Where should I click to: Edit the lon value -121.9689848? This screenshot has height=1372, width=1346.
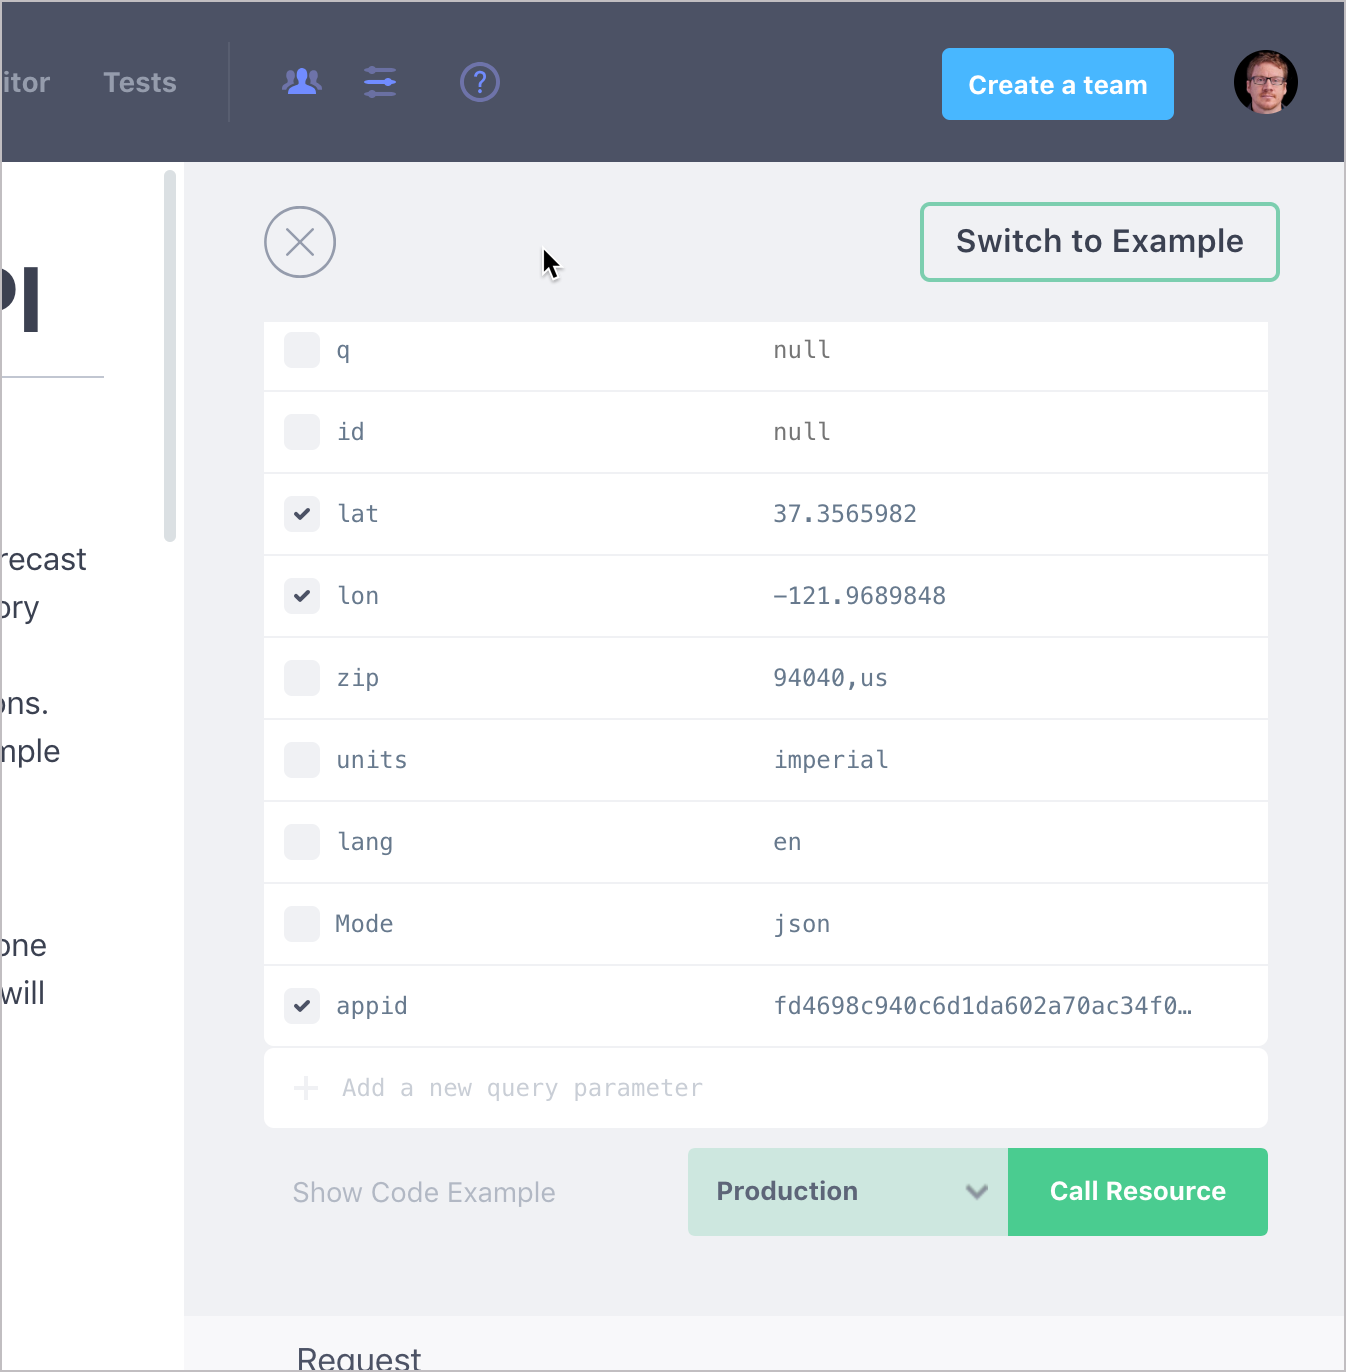tap(860, 596)
